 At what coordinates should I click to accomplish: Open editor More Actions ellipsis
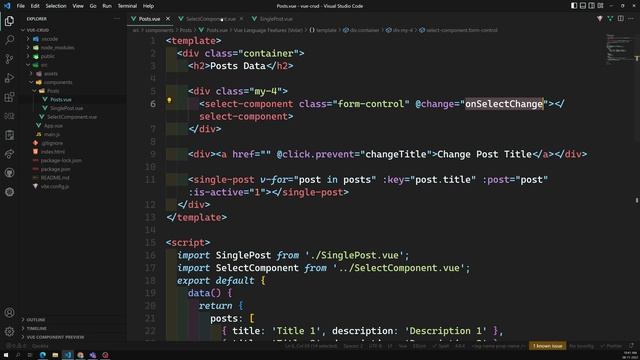(x=631, y=18)
